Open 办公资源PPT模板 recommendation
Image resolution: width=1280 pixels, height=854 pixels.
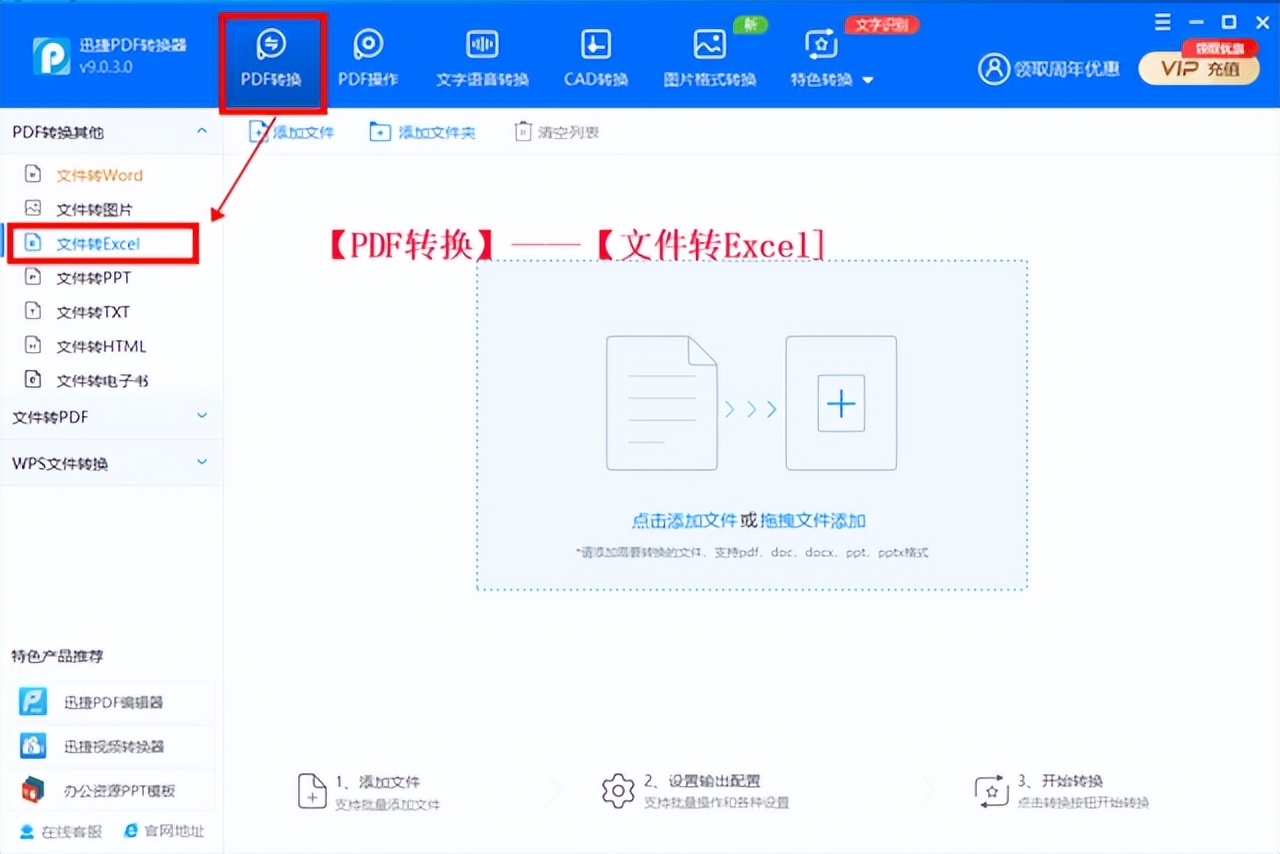click(113, 790)
